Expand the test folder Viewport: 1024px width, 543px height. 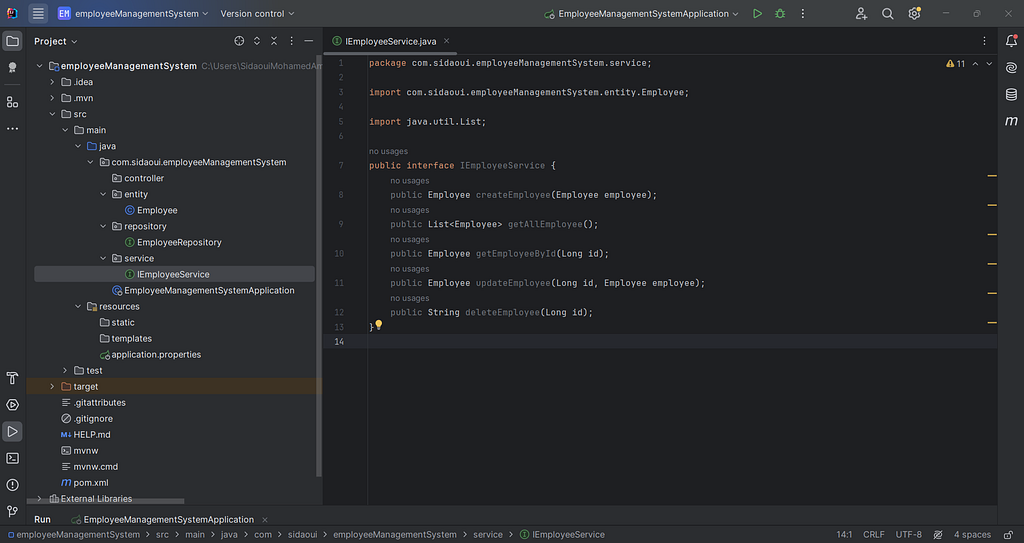[x=65, y=370]
